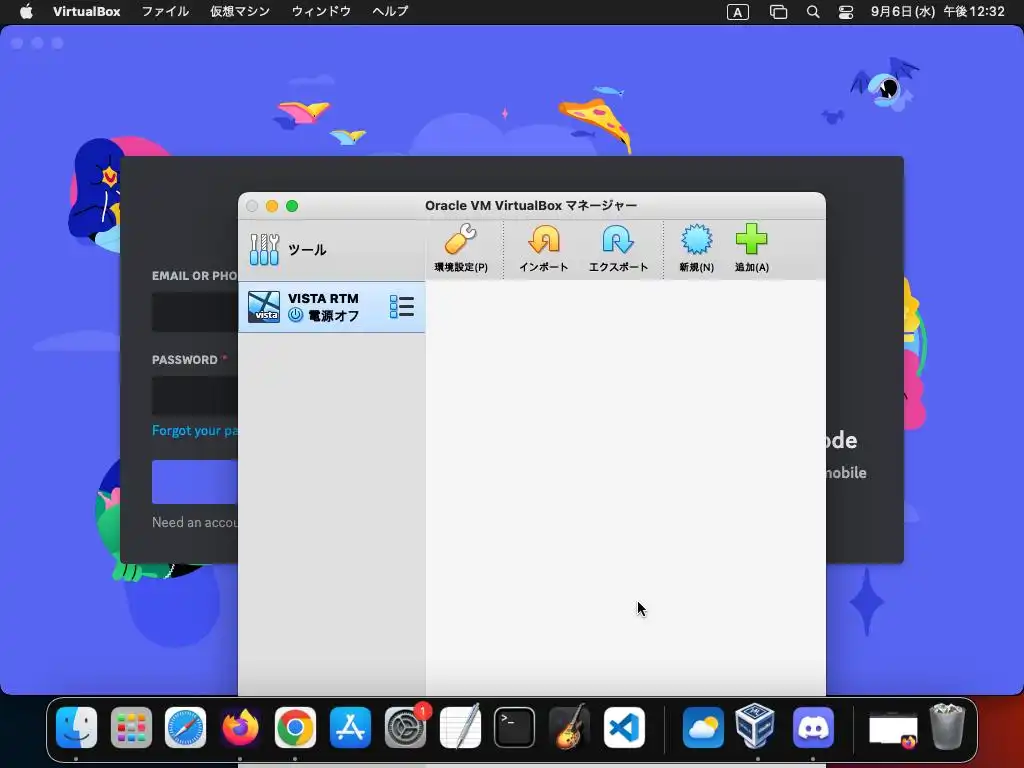Open the VirtualBox app menu

[86, 11]
